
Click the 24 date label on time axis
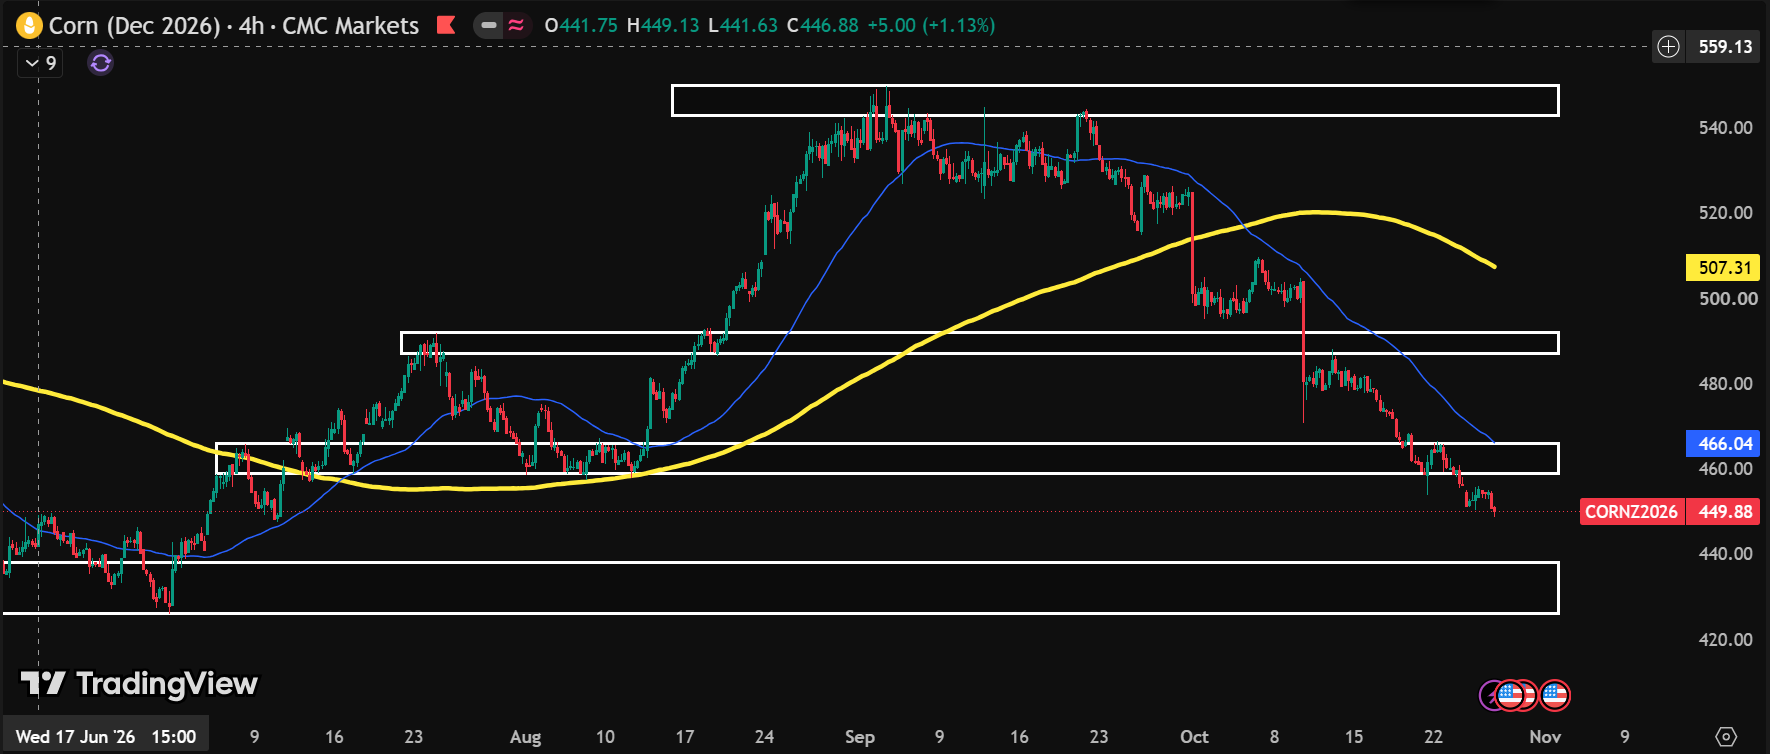point(764,737)
